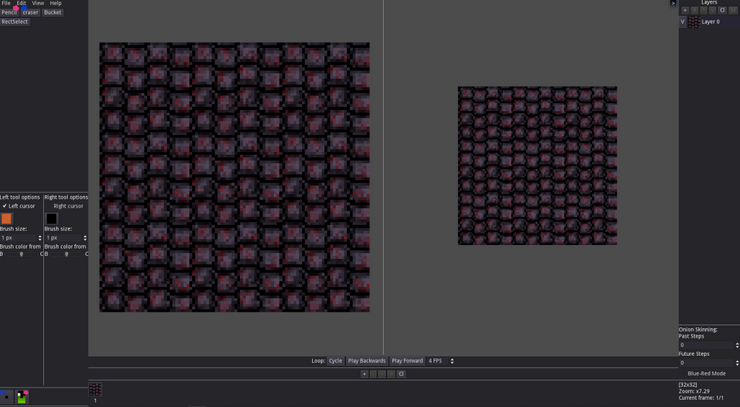
Task: Click the left tool brush color slider
Action: (21, 254)
